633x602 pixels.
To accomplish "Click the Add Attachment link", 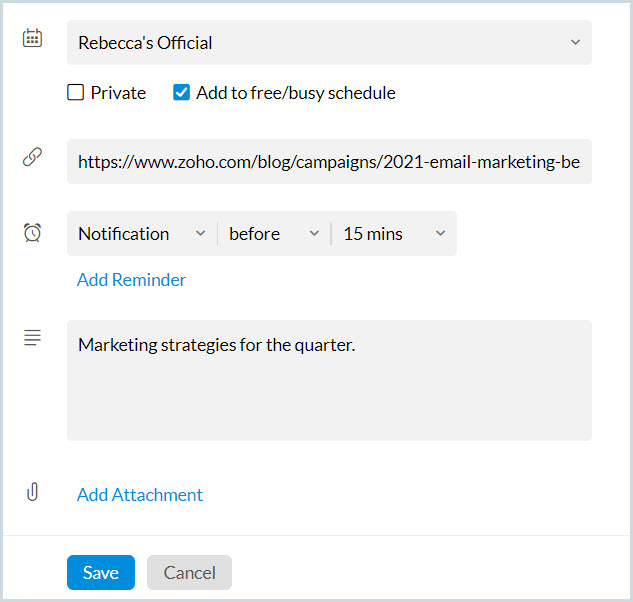I will click(140, 495).
